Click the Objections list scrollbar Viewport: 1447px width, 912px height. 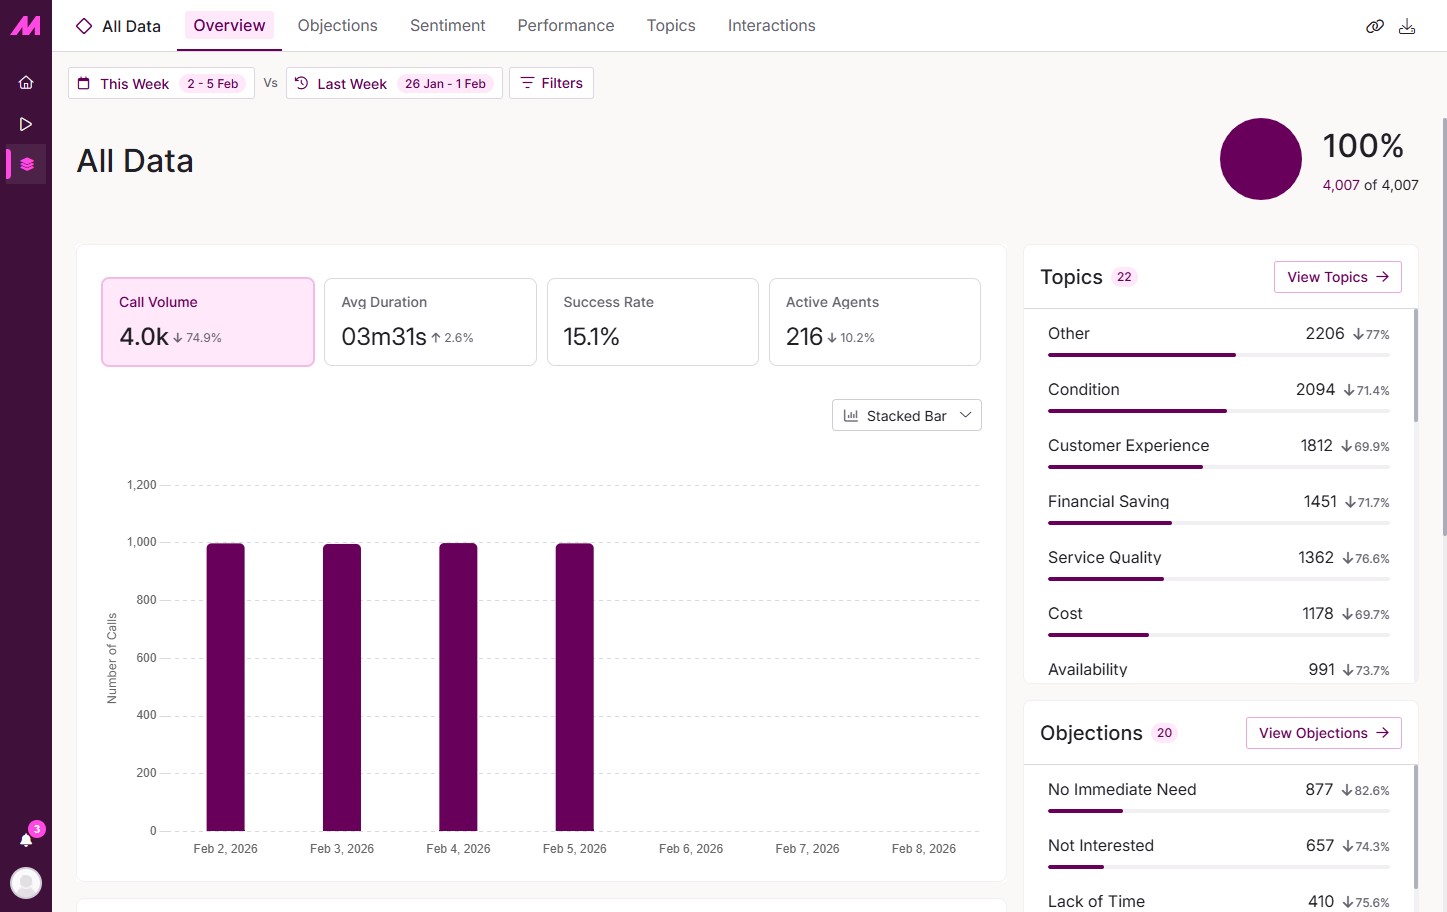1415,826
